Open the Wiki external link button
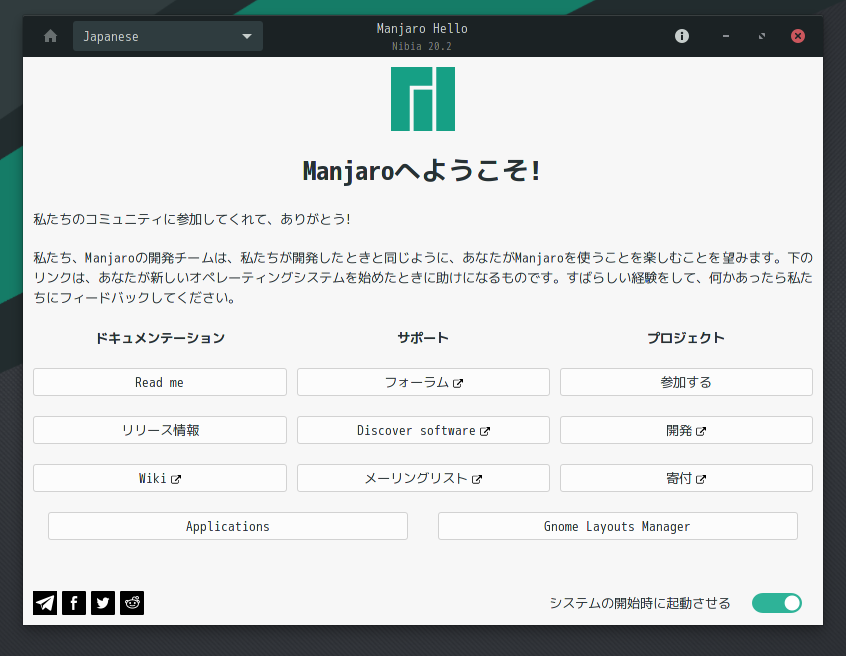Viewport: 846px width, 656px height. coord(160,478)
